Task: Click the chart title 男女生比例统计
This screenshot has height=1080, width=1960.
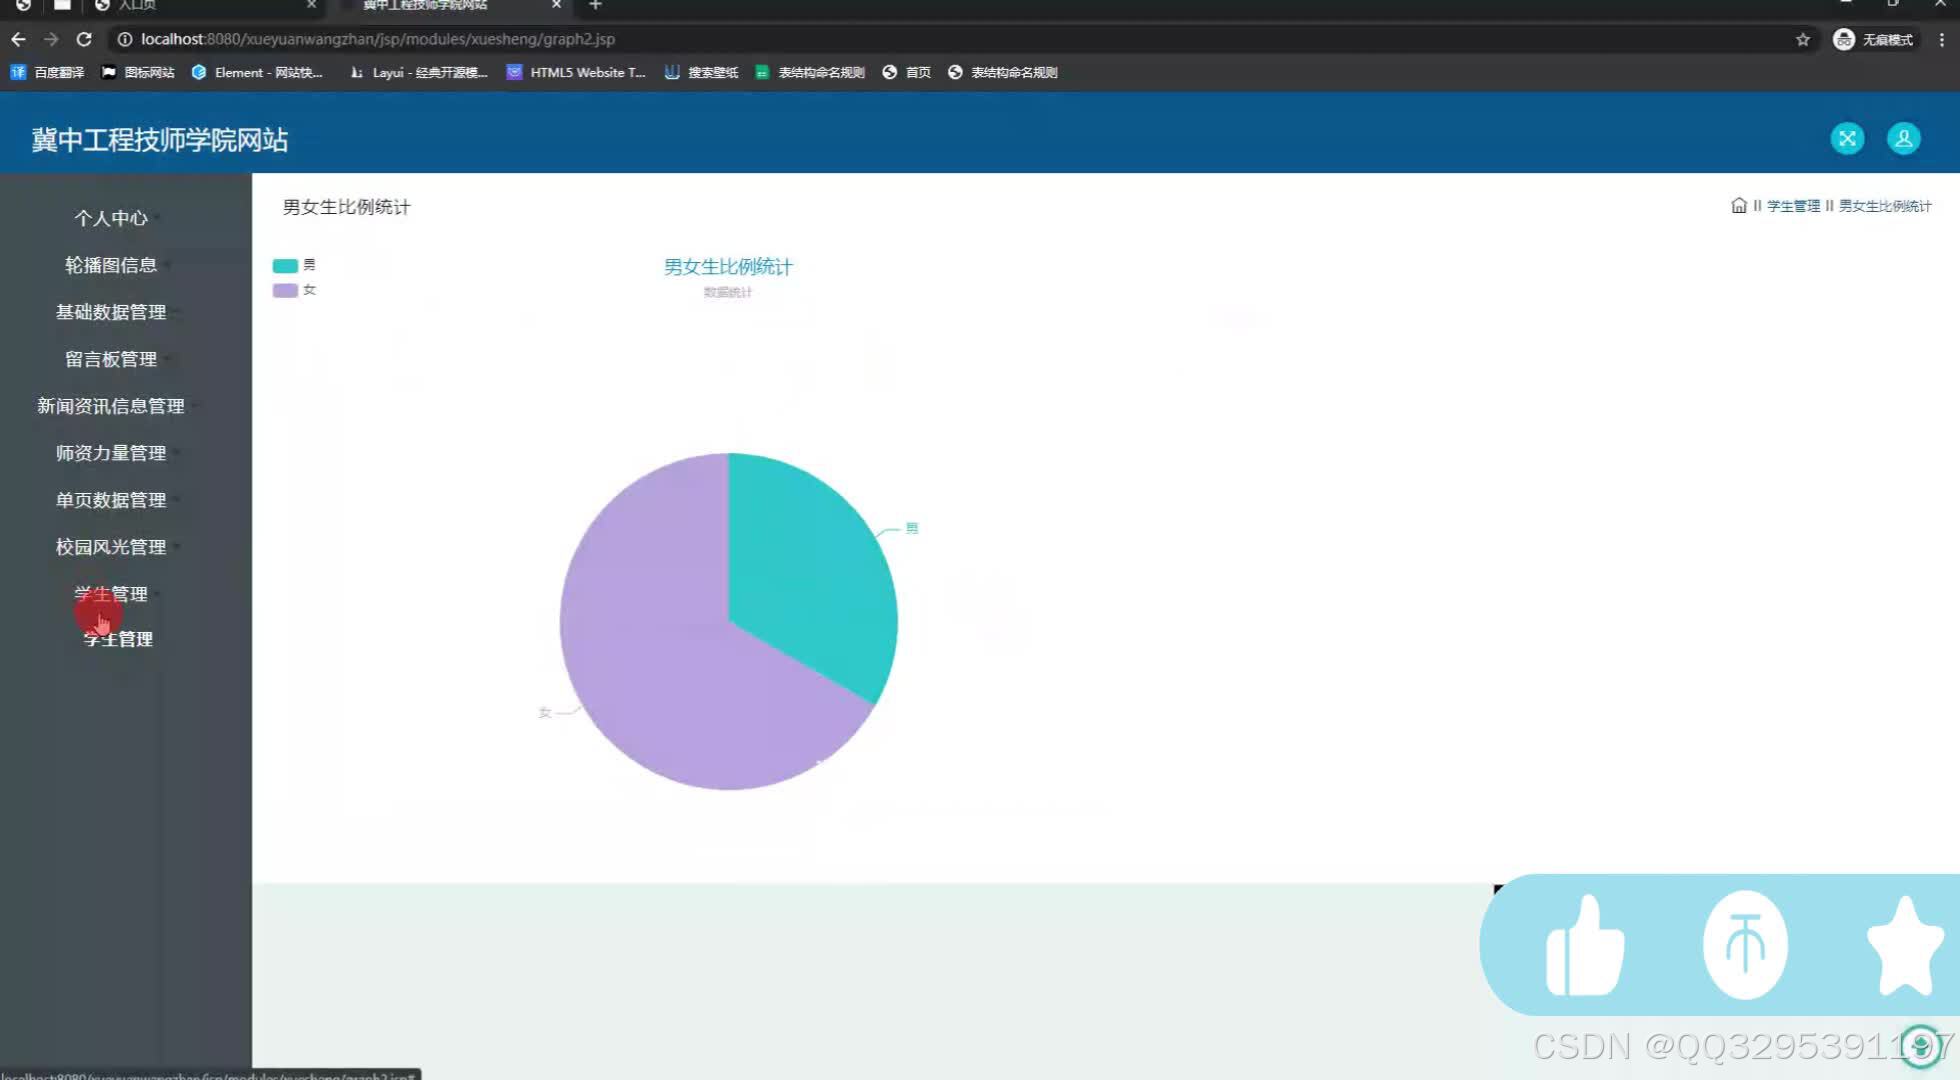Action: 728,267
